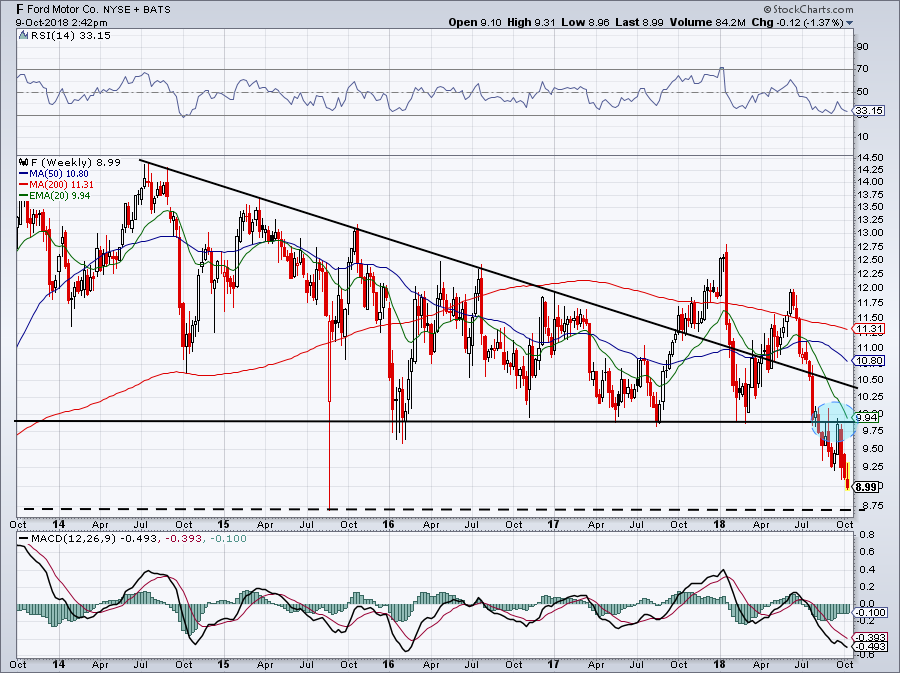
Task: Click the F (Weekly) 8.99 legend label
Action: [x=76, y=162]
